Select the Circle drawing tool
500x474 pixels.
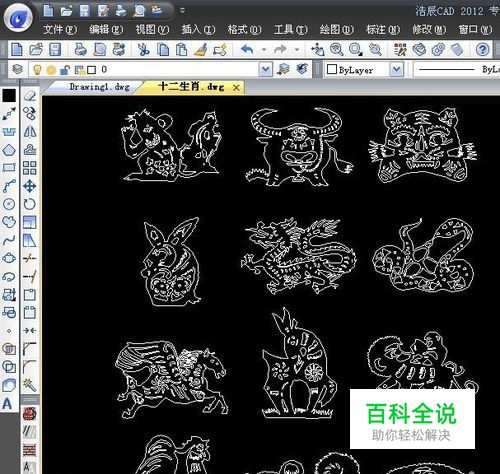9,204
